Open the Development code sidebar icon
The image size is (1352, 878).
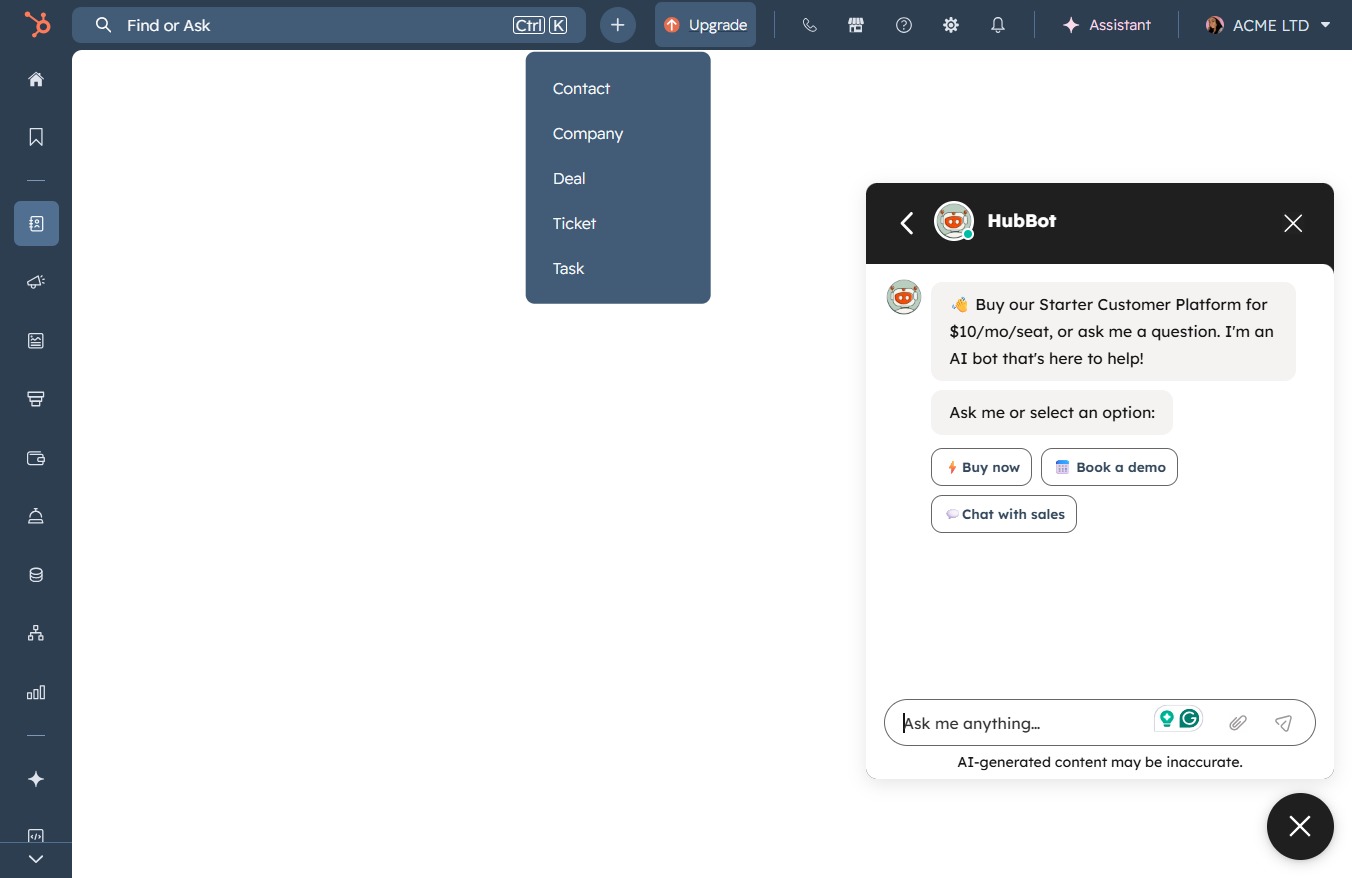36,835
